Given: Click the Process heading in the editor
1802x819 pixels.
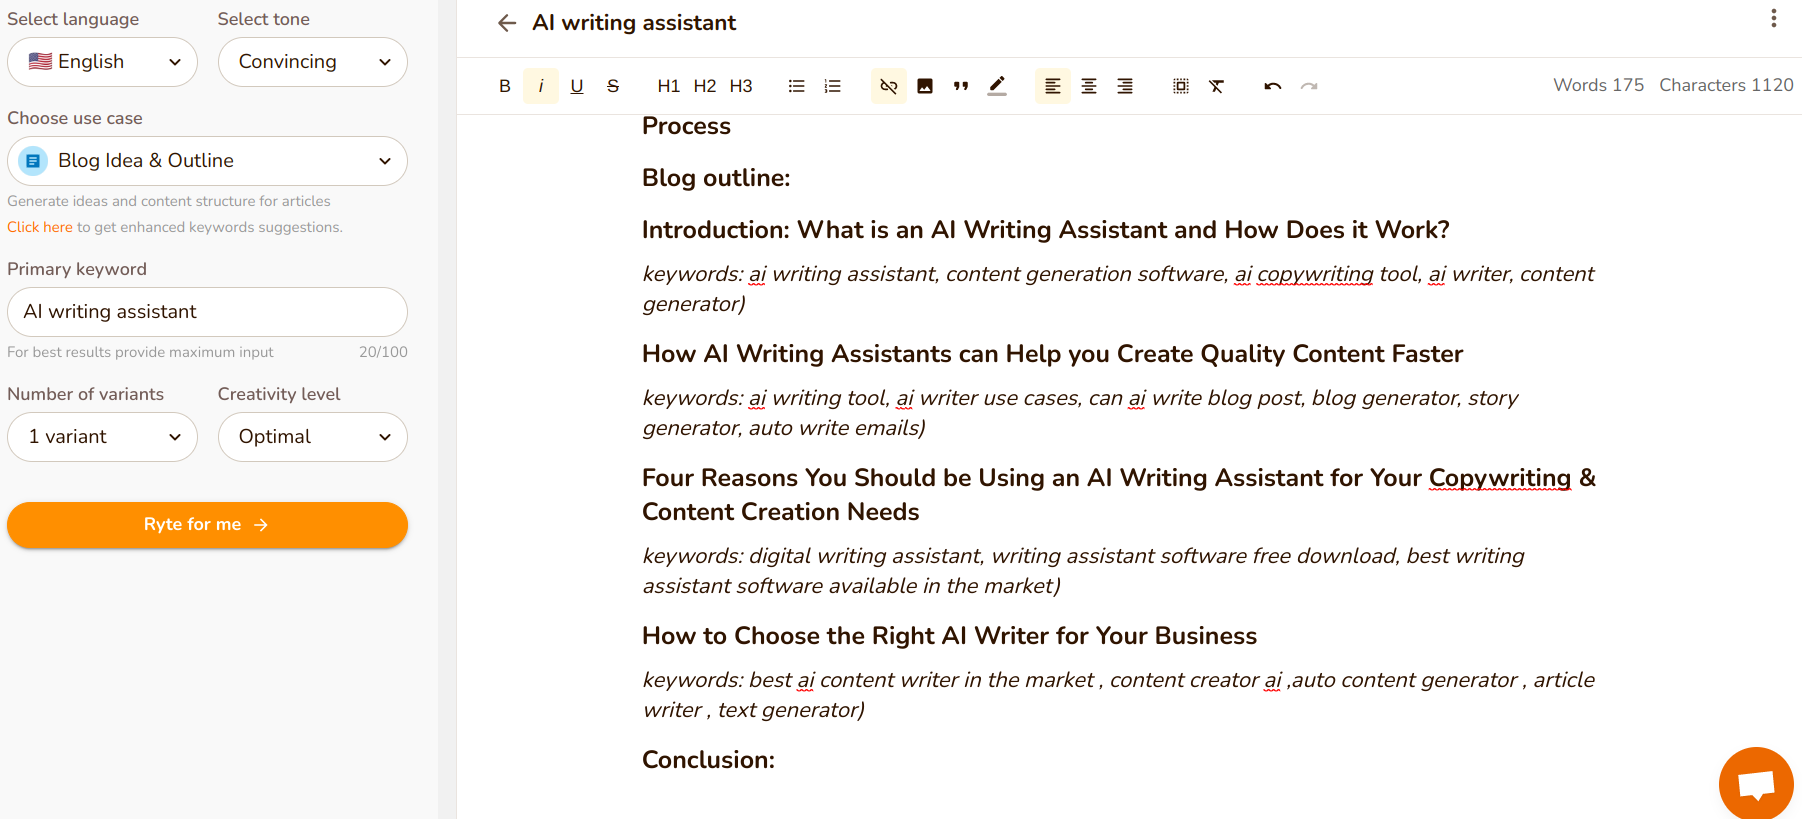Looking at the screenshot, I should (686, 126).
